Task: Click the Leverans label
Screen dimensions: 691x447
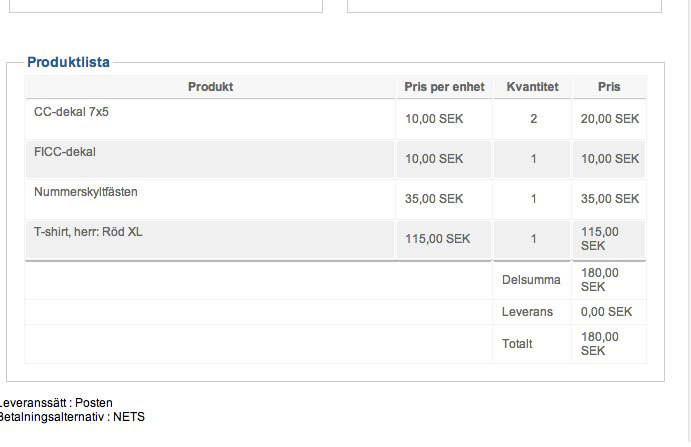Action: pos(527,312)
